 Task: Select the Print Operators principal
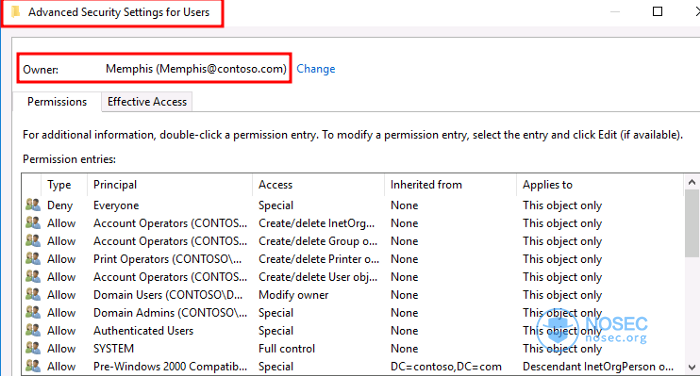pos(167,259)
